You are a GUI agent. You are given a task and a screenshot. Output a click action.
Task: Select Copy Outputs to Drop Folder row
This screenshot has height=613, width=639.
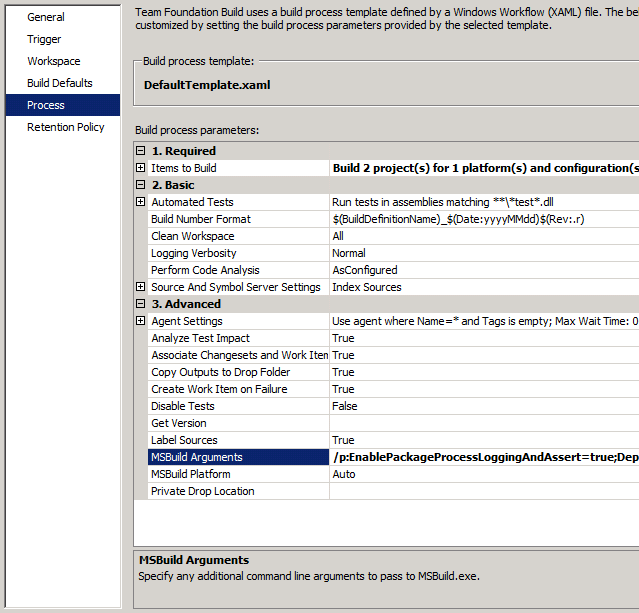(238, 372)
